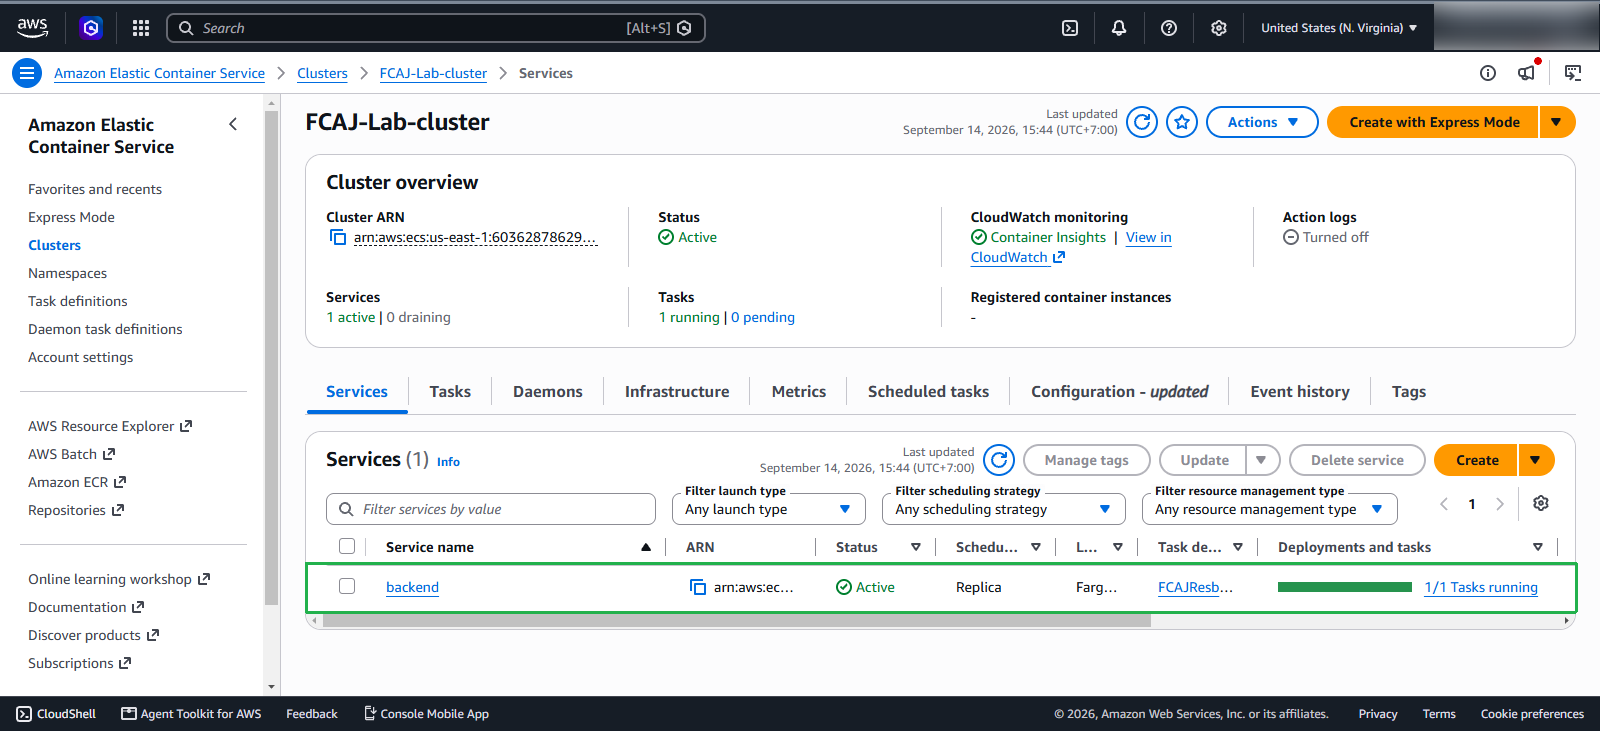
Task: Copy the cluster ARN
Action: click(338, 238)
